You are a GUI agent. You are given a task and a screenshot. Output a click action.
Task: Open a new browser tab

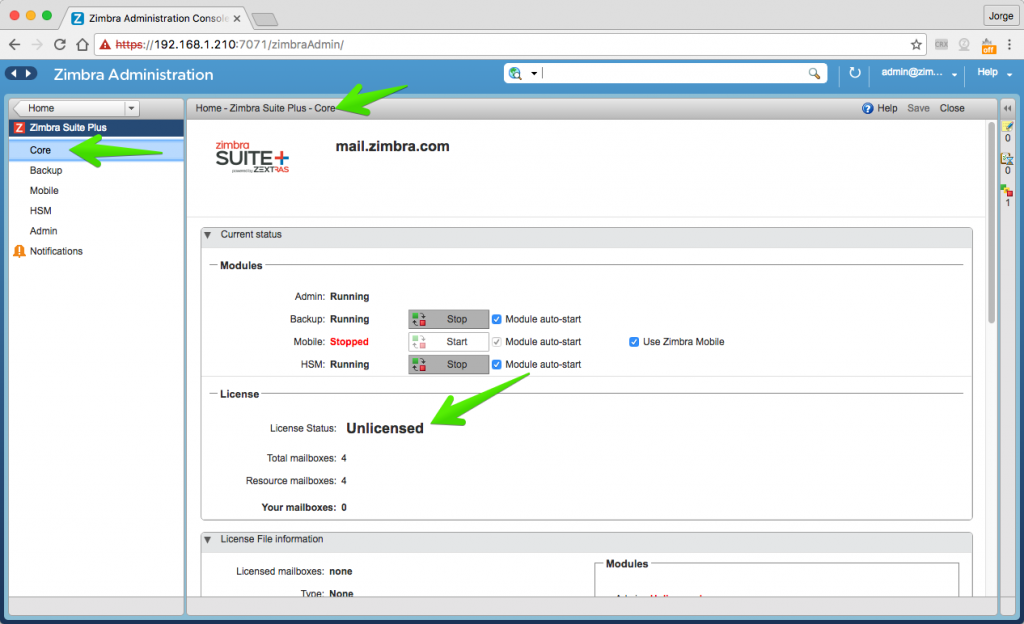click(x=264, y=19)
